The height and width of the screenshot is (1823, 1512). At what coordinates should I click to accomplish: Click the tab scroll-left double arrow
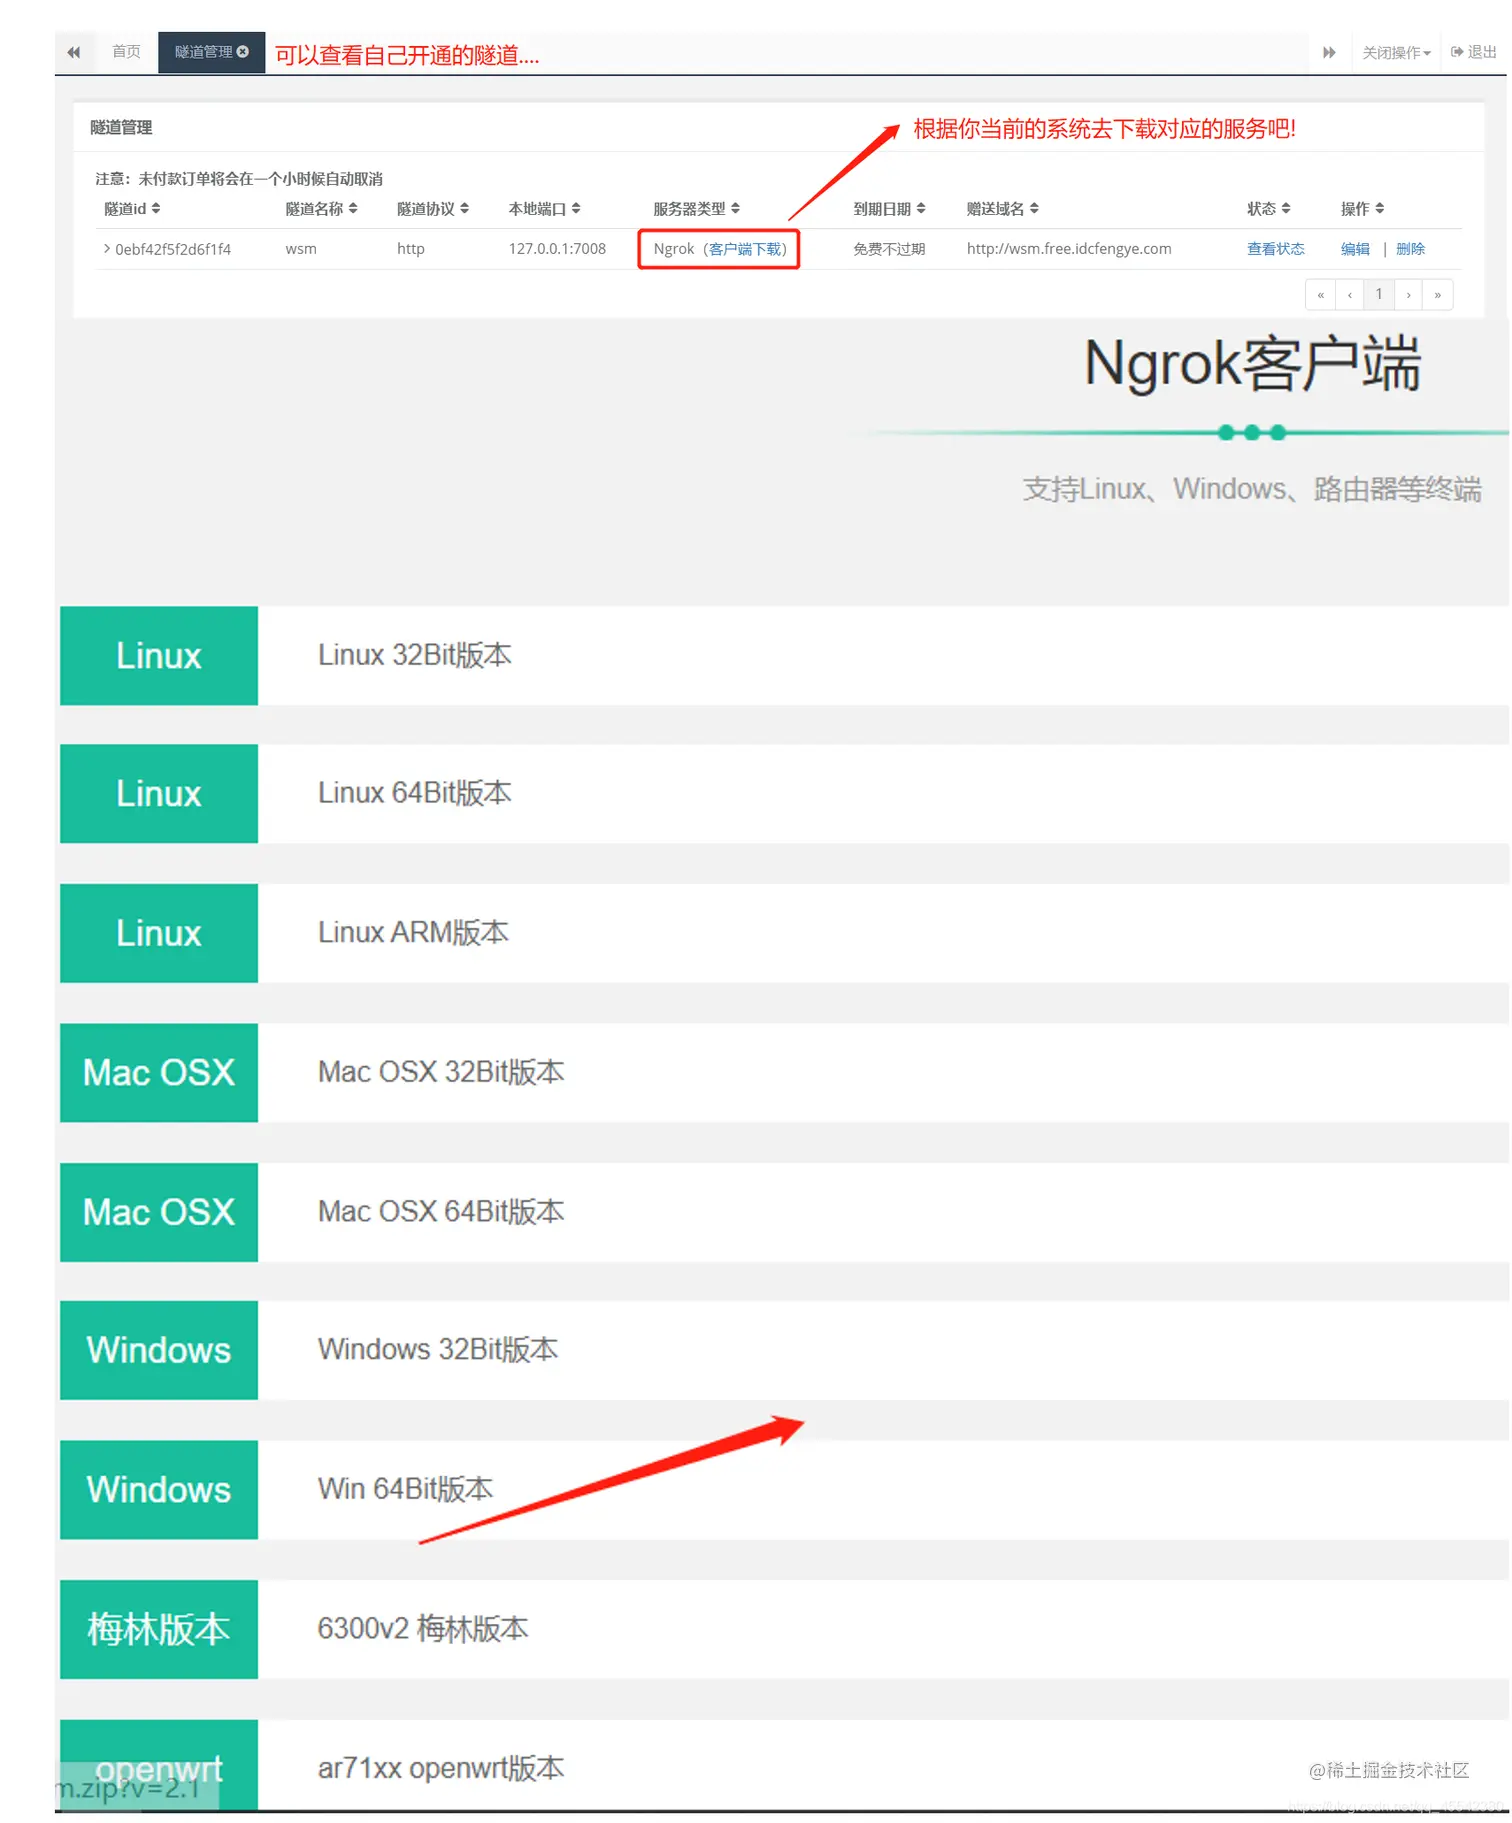tap(74, 52)
